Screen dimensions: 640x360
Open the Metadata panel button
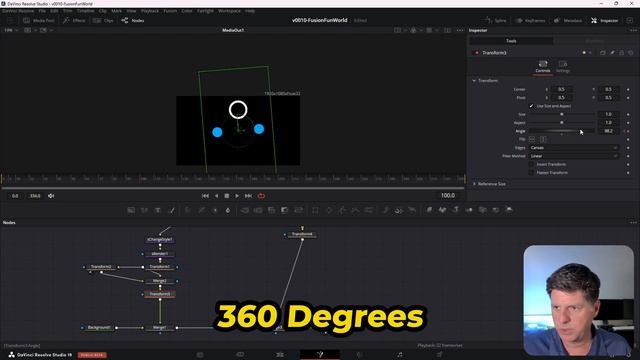pos(568,20)
